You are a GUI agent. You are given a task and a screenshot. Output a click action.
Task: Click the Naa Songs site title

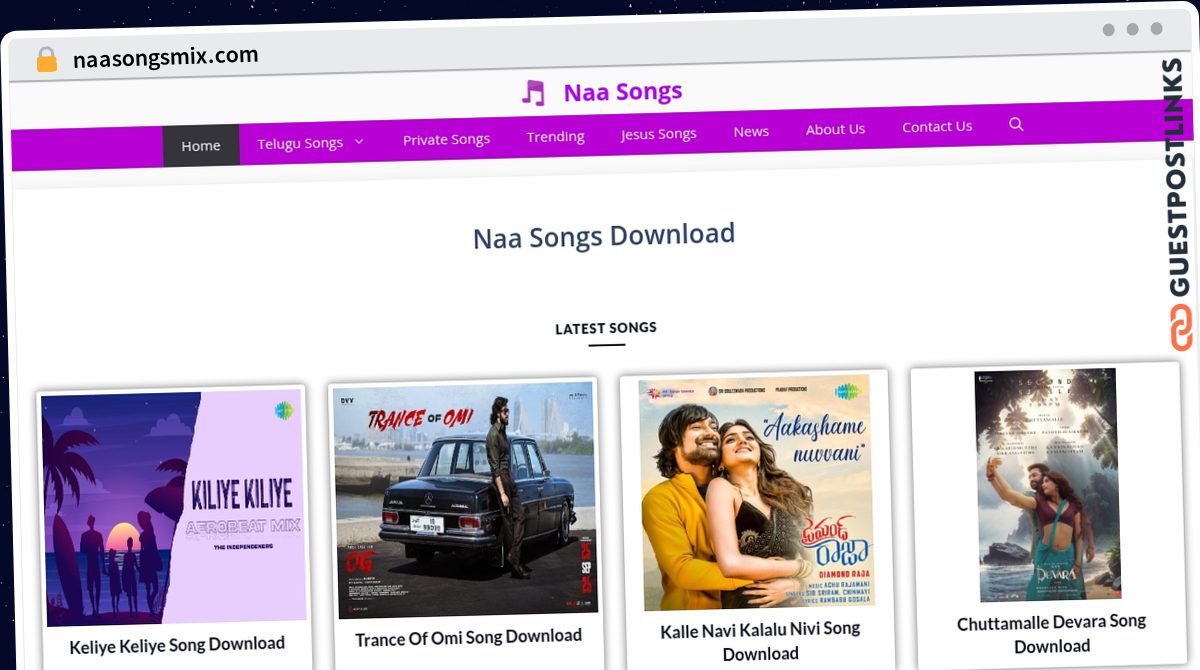pyautogui.click(x=623, y=91)
